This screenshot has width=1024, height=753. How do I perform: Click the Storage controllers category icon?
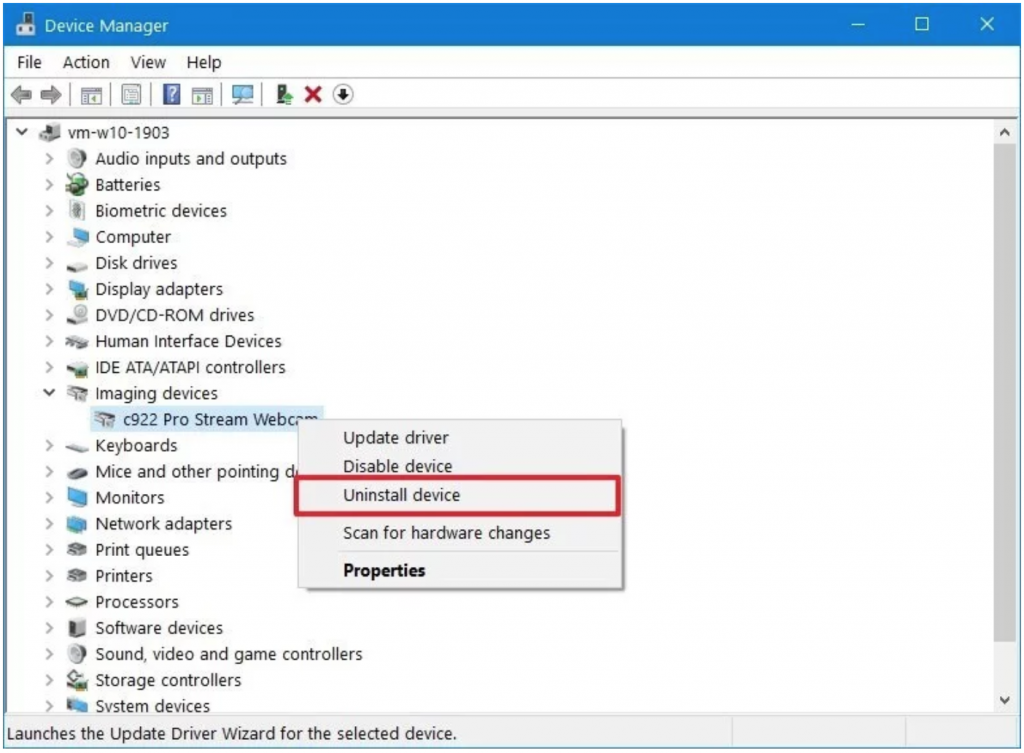click(77, 680)
